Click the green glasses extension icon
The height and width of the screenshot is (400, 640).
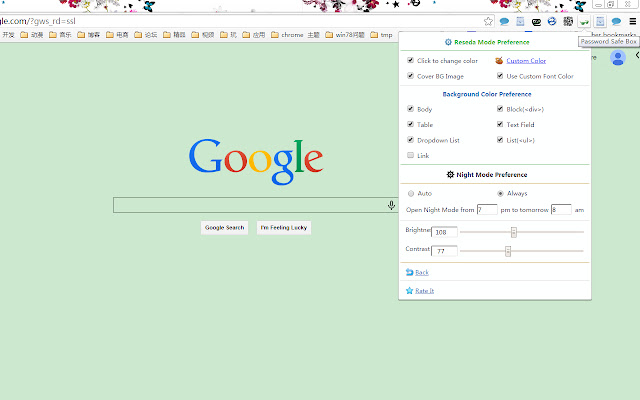pos(584,20)
